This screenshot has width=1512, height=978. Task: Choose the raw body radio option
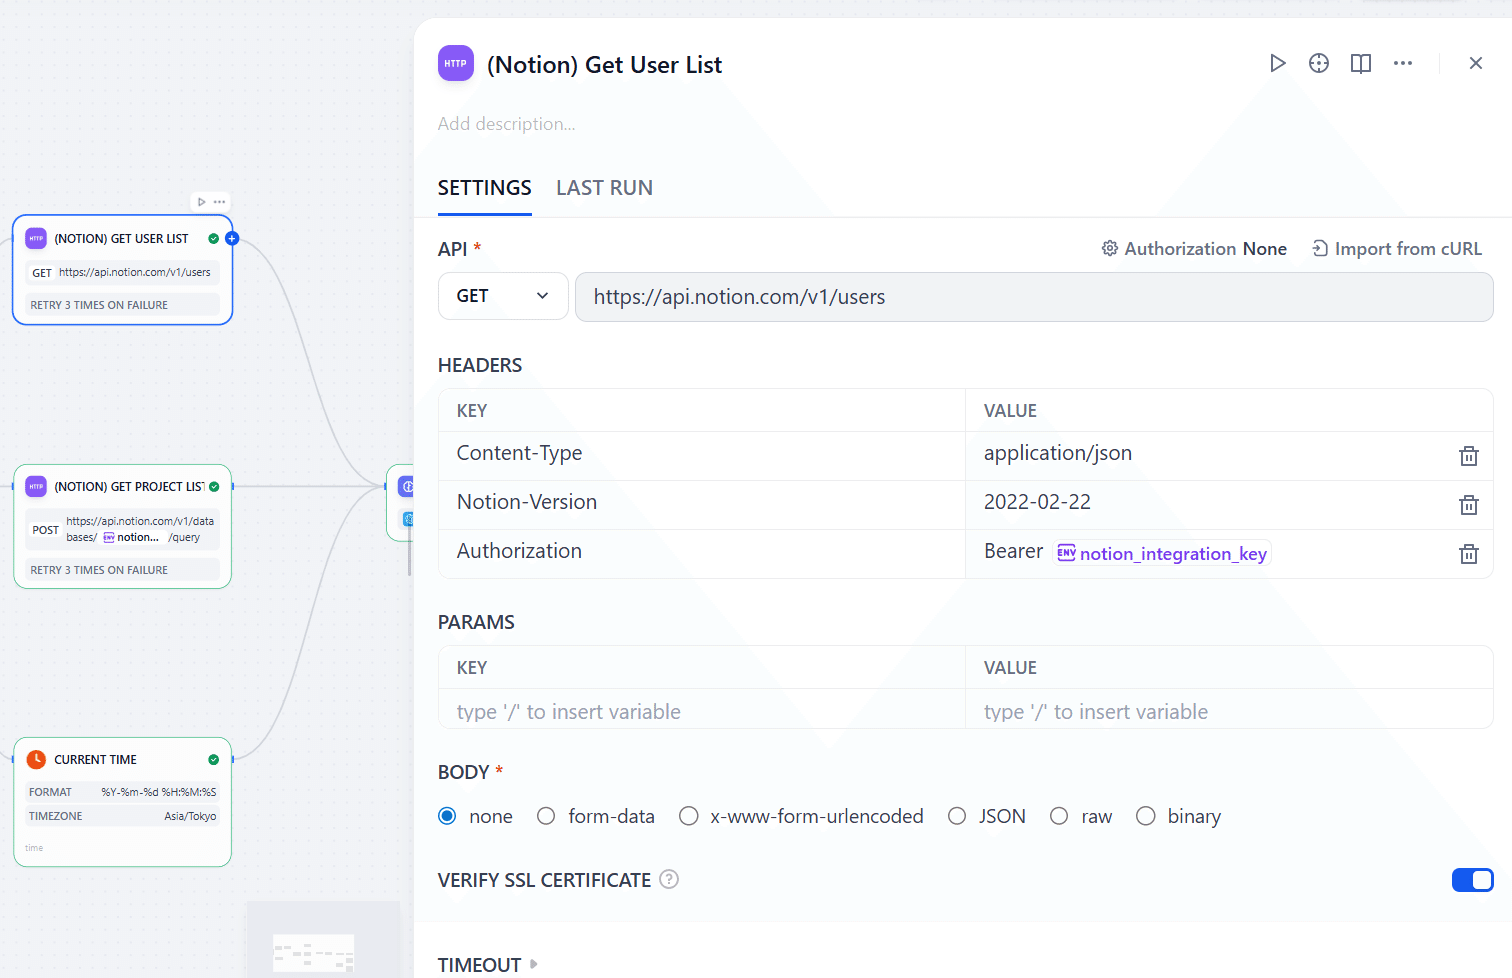coord(1059,816)
